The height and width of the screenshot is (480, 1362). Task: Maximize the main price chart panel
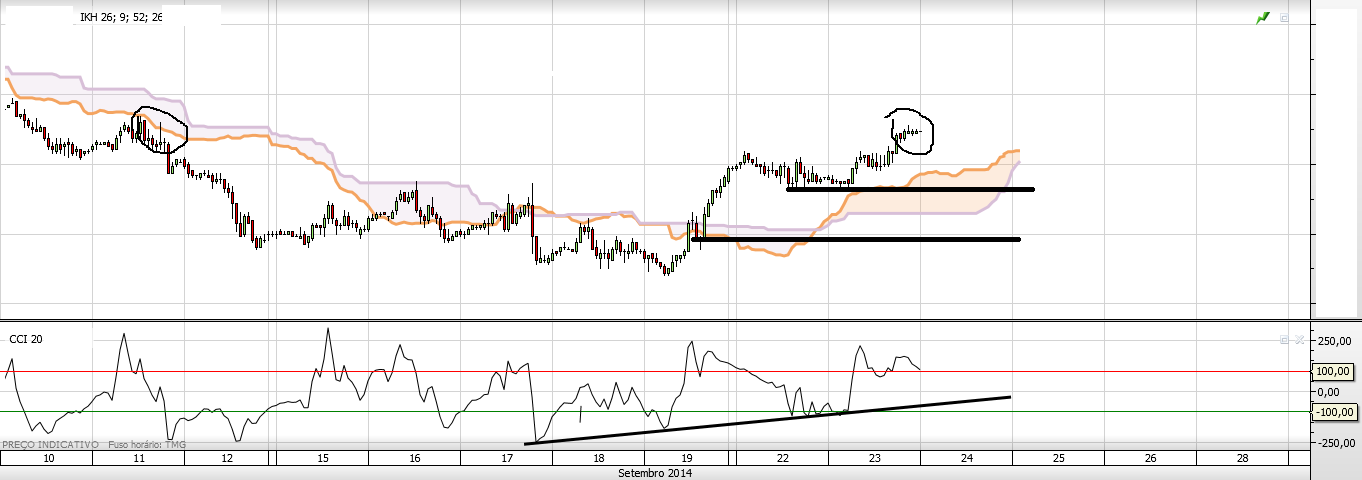click(x=1285, y=18)
